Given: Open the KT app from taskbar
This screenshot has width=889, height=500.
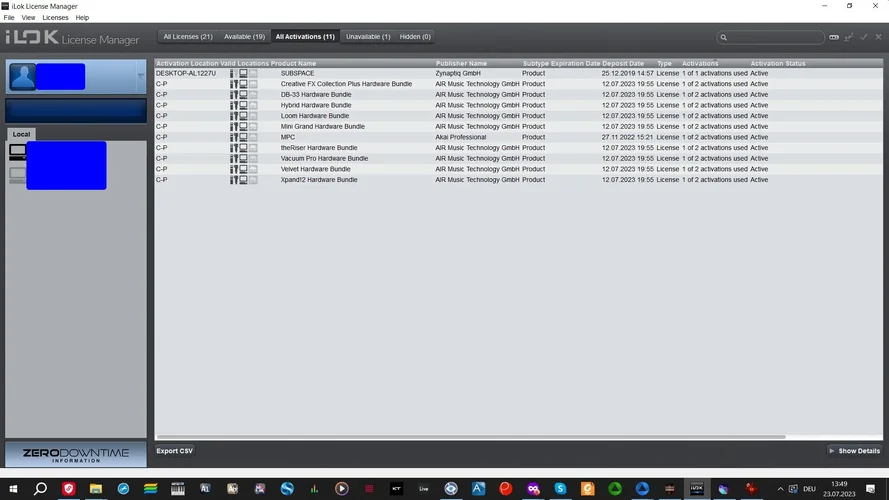Looking at the screenshot, I should point(396,489).
